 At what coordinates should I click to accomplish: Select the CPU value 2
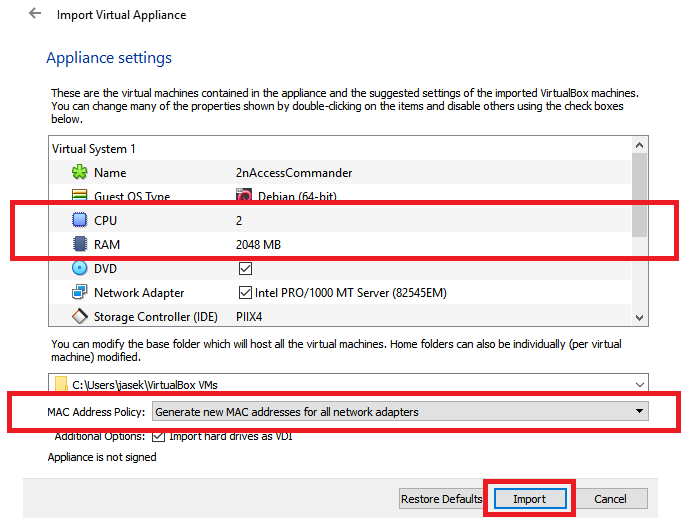tap(239, 220)
